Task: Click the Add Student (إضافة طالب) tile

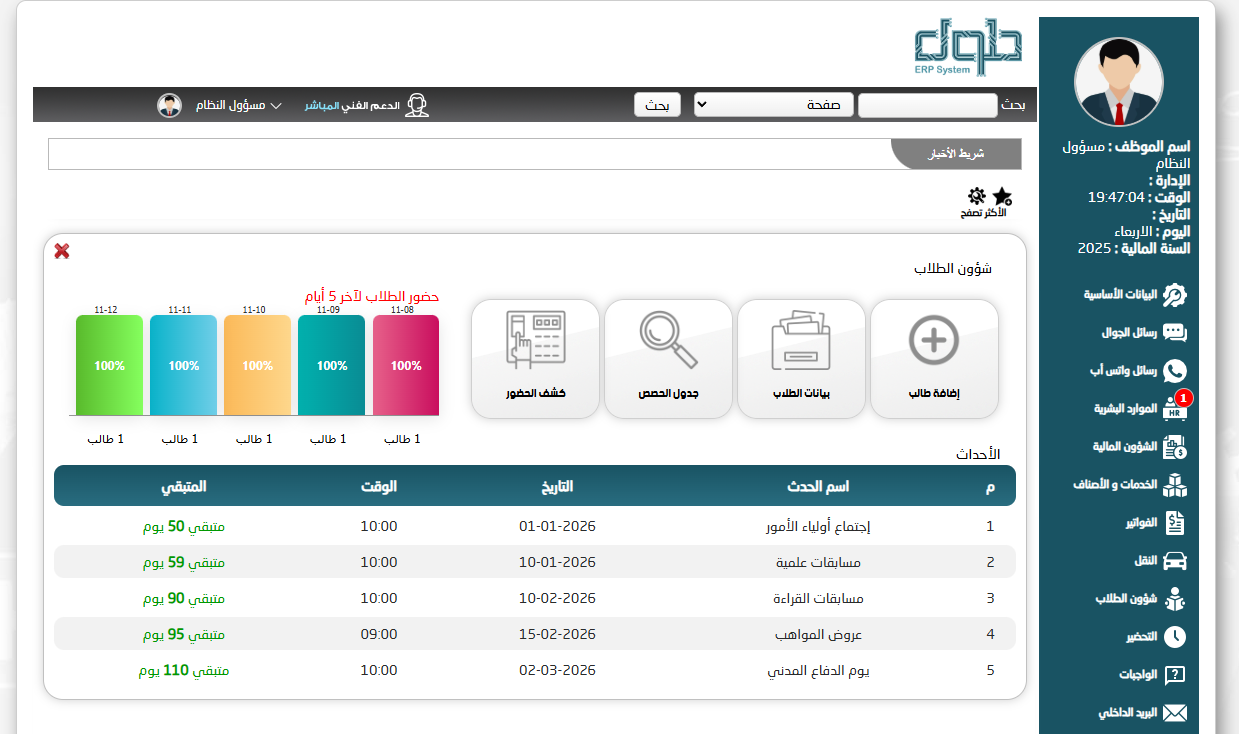Action: click(x=934, y=358)
